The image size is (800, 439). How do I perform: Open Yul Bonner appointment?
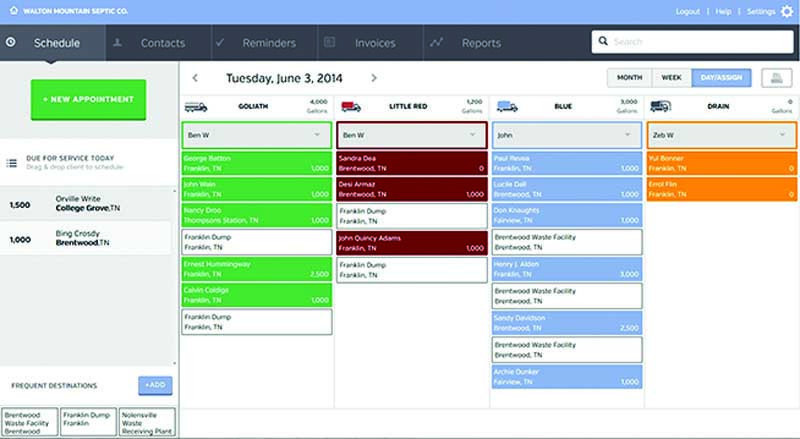pos(722,163)
